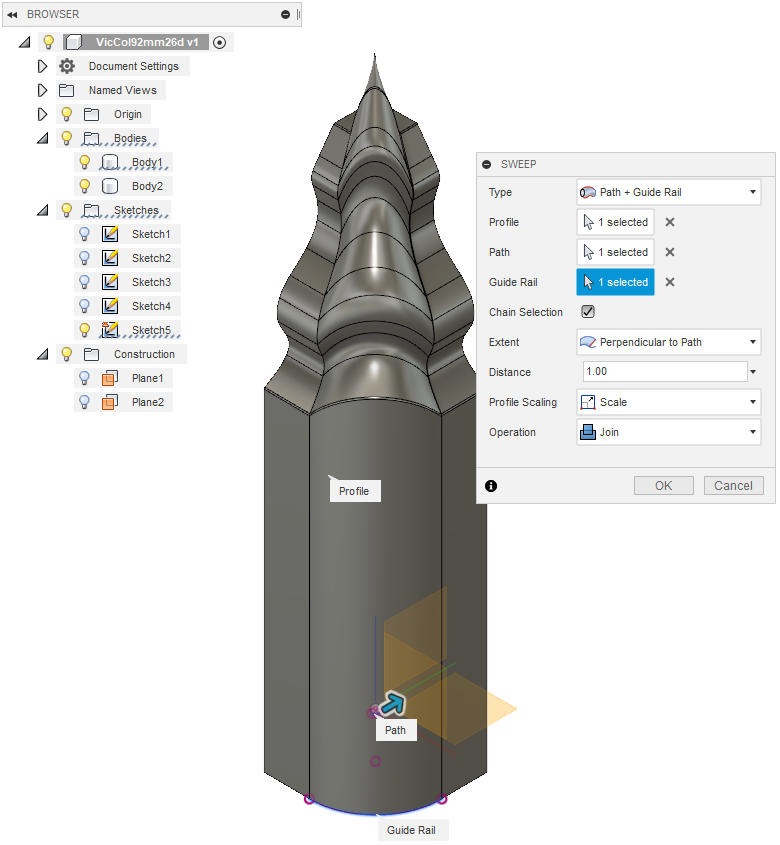Click the Guide Rail '1 selected' selector
The height and width of the screenshot is (845, 780).
point(615,282)
